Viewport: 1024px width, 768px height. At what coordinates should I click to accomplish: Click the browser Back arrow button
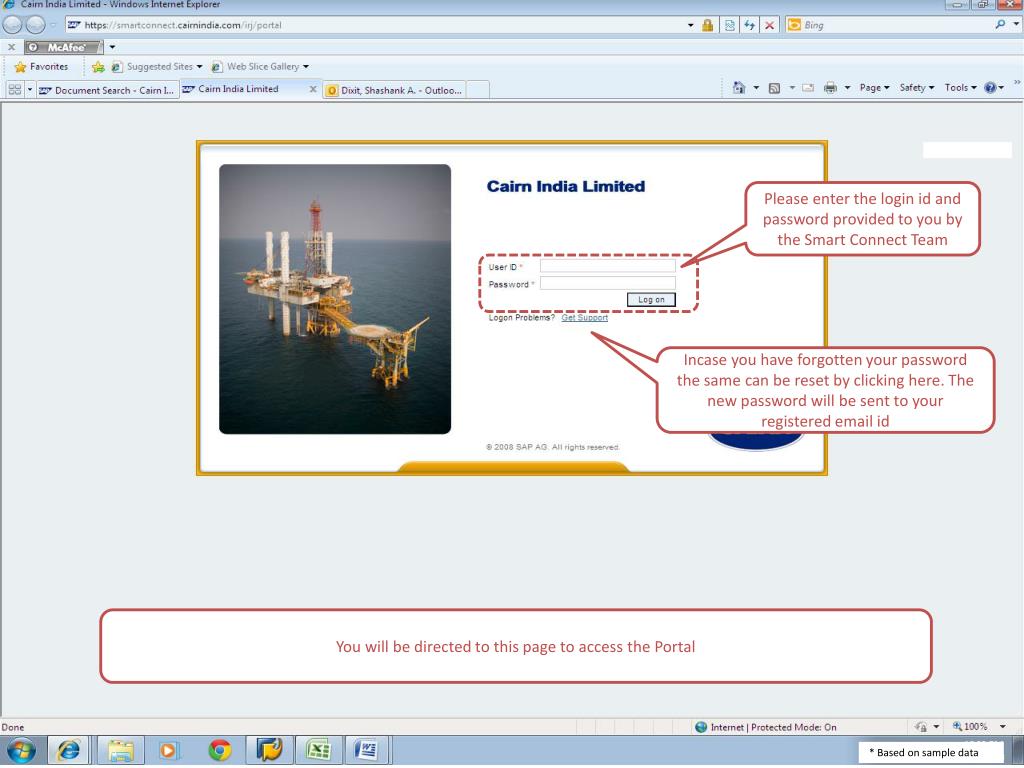[x=12, y=25]
